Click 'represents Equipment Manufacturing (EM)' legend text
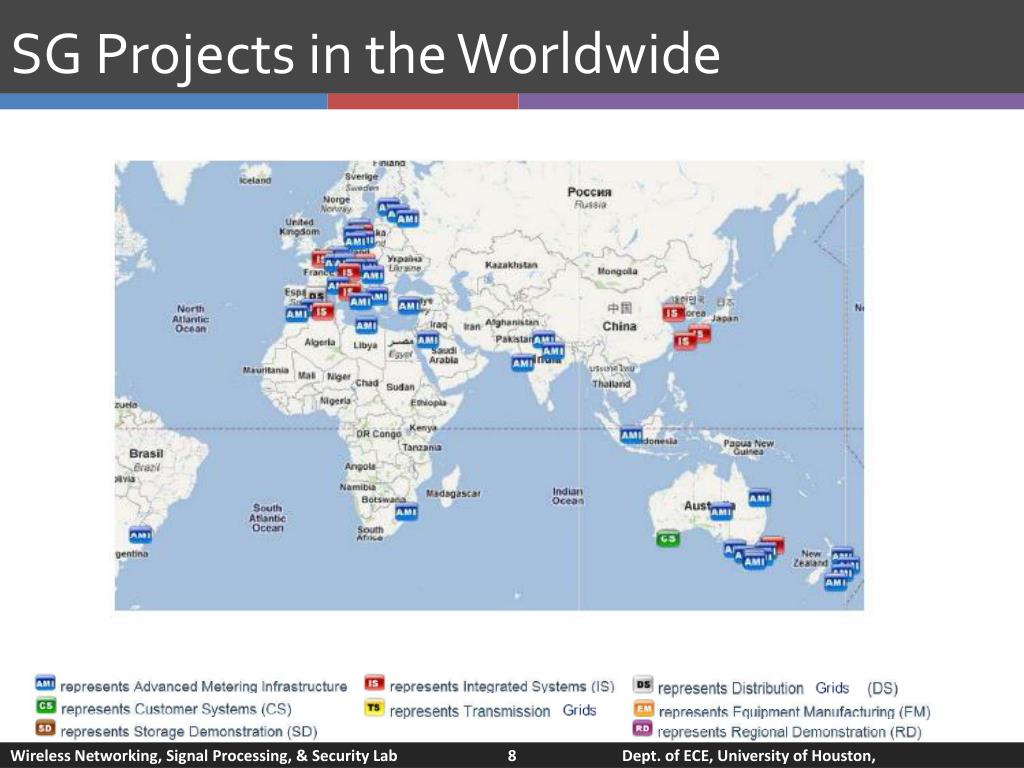 click(795, 711)
